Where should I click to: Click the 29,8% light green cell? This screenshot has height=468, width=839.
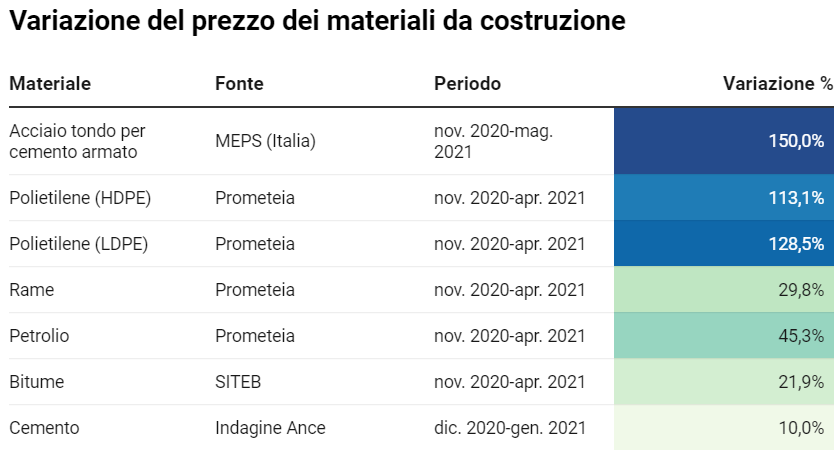724,290
